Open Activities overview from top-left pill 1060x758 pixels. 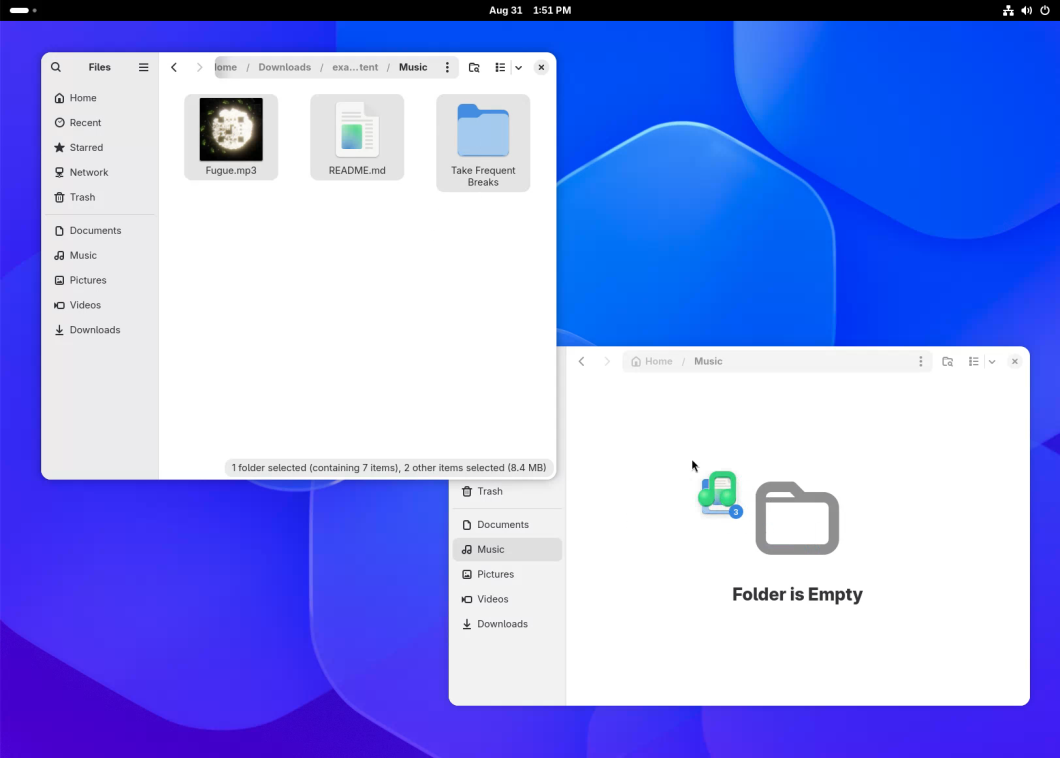point(23,10)
